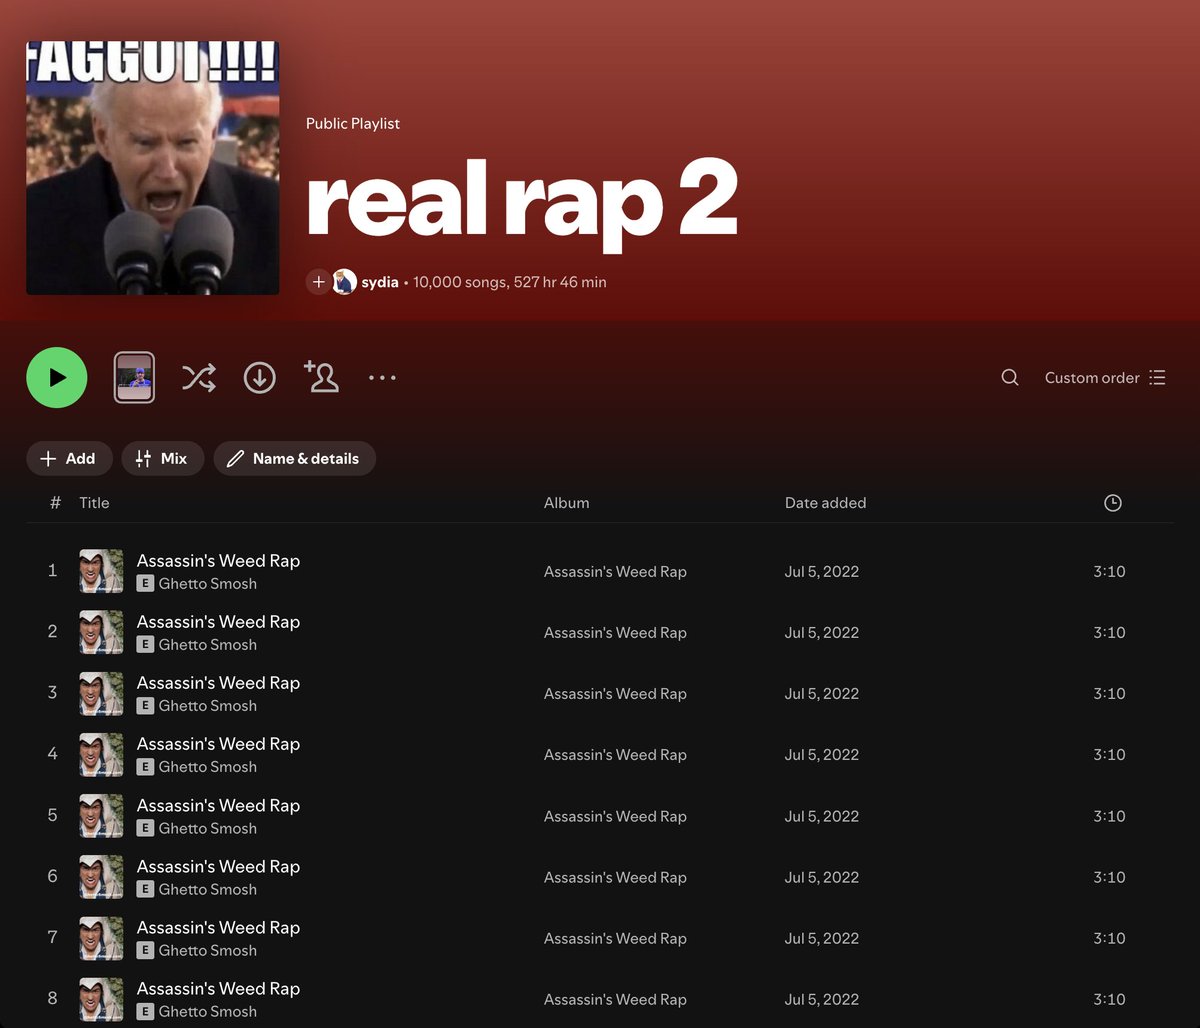Click the # column header
The height and width of the screenshot is (1028, 1200).
[x=55, y=503]
